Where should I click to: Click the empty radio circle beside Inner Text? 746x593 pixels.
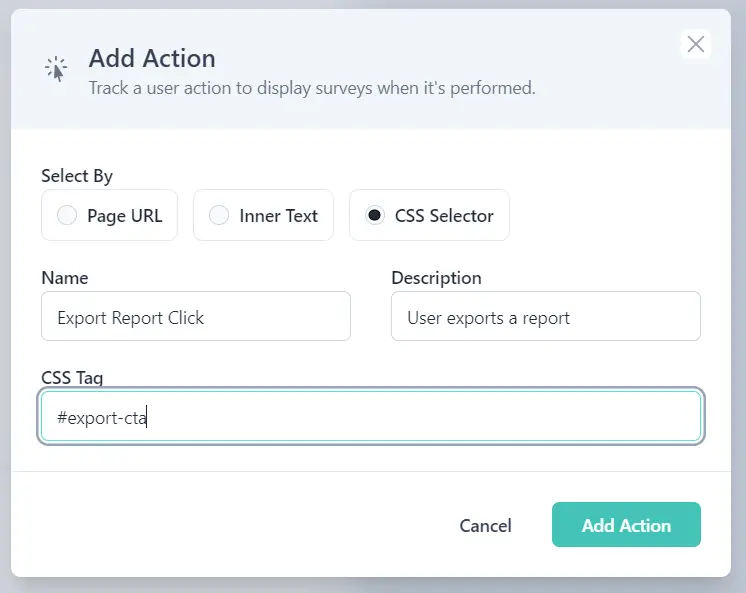219,215
